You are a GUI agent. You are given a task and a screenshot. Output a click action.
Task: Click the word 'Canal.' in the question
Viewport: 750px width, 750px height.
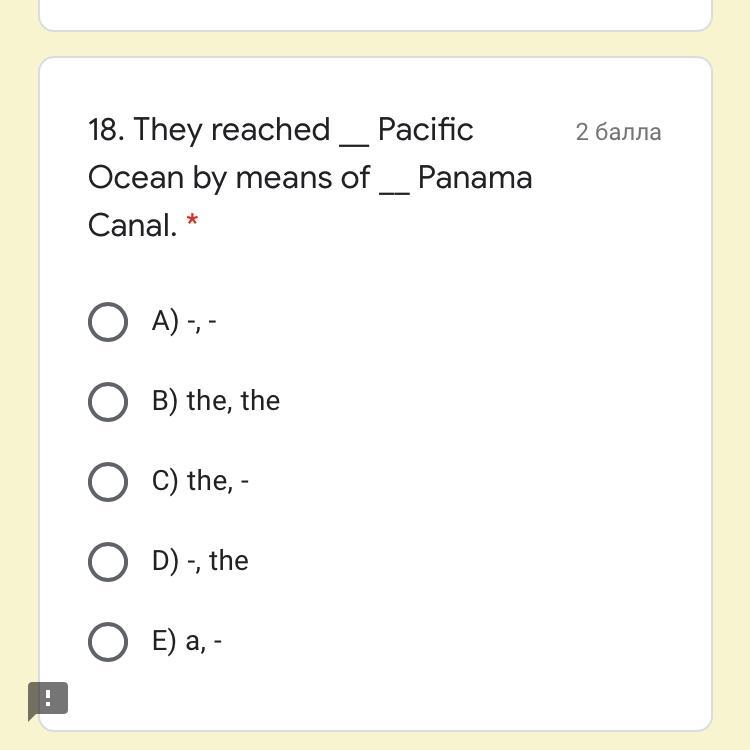(132, 226)
